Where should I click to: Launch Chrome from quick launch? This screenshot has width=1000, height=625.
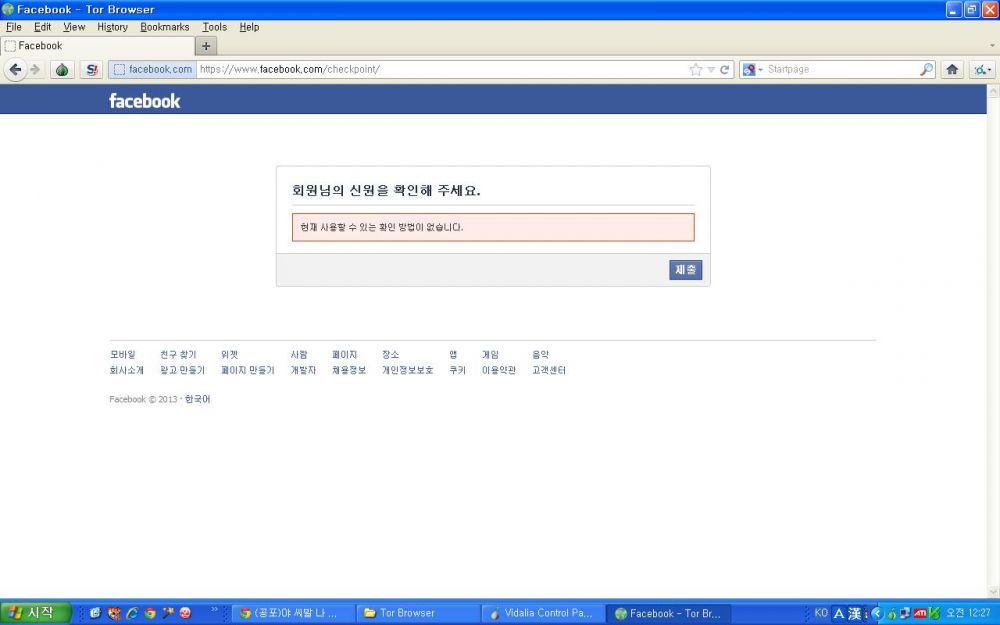[x=150, y=613]
